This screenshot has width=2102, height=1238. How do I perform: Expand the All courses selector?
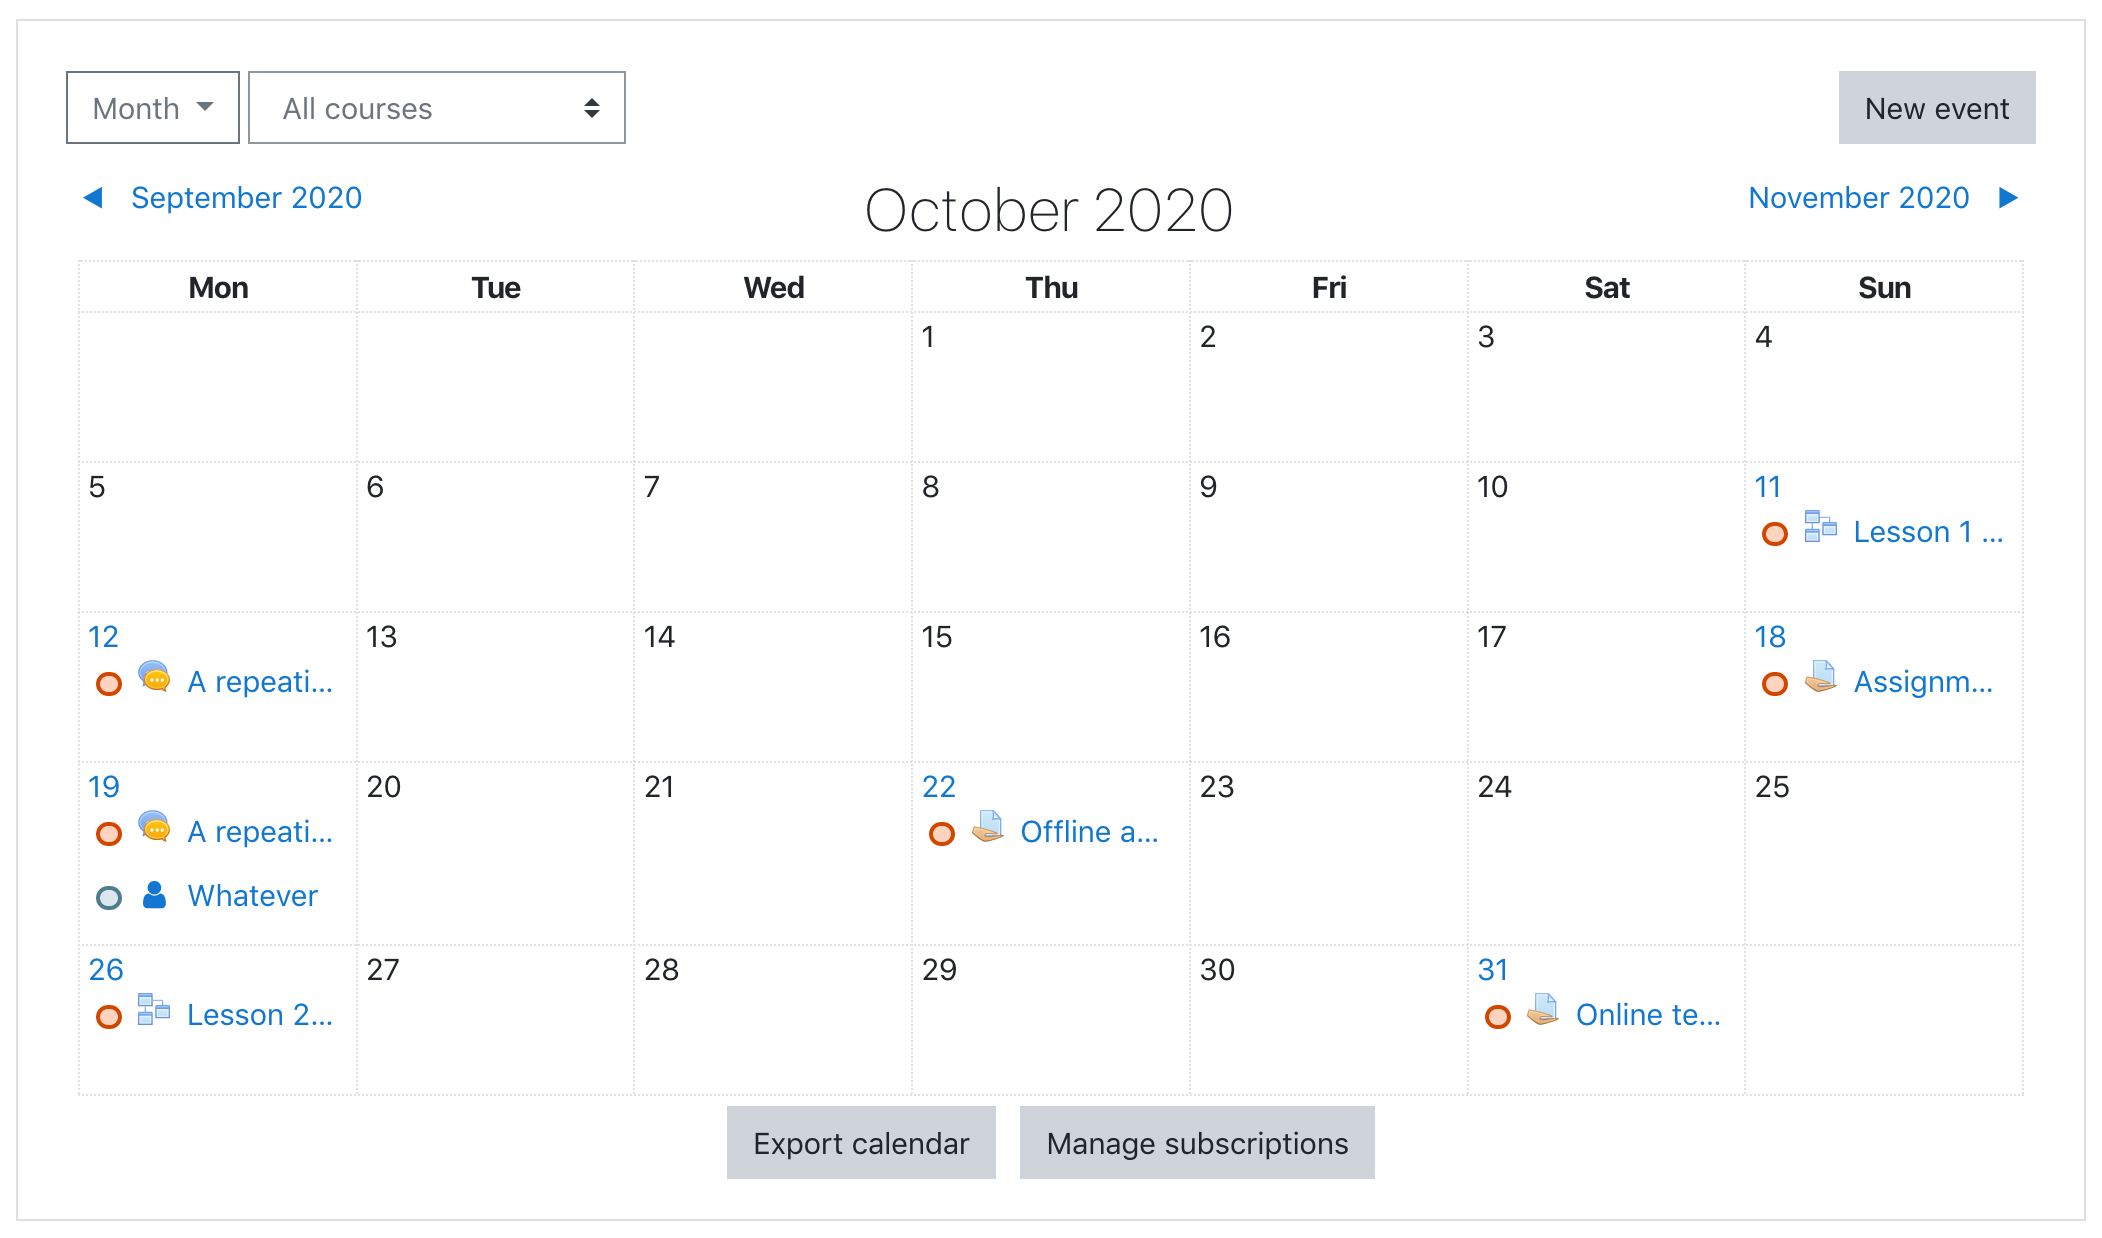click(437, 108)
